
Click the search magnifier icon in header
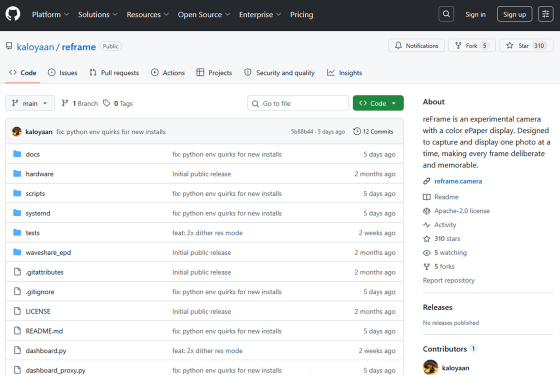(x=446, y=14)
